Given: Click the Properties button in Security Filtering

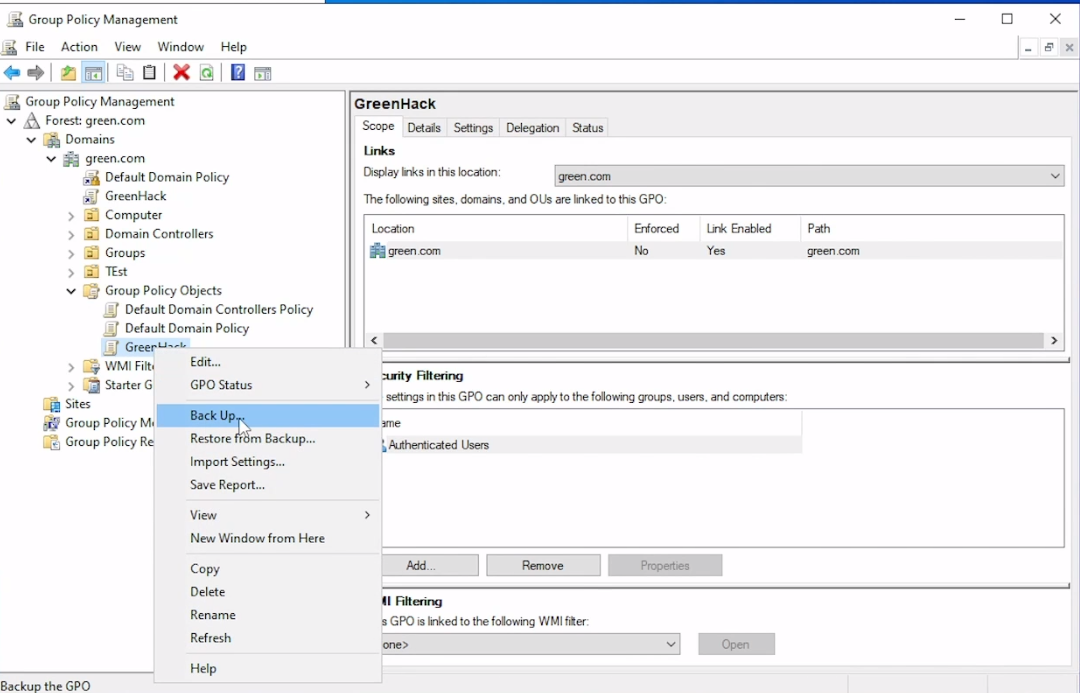Looking at the screenshot, I should coord(665,566).
